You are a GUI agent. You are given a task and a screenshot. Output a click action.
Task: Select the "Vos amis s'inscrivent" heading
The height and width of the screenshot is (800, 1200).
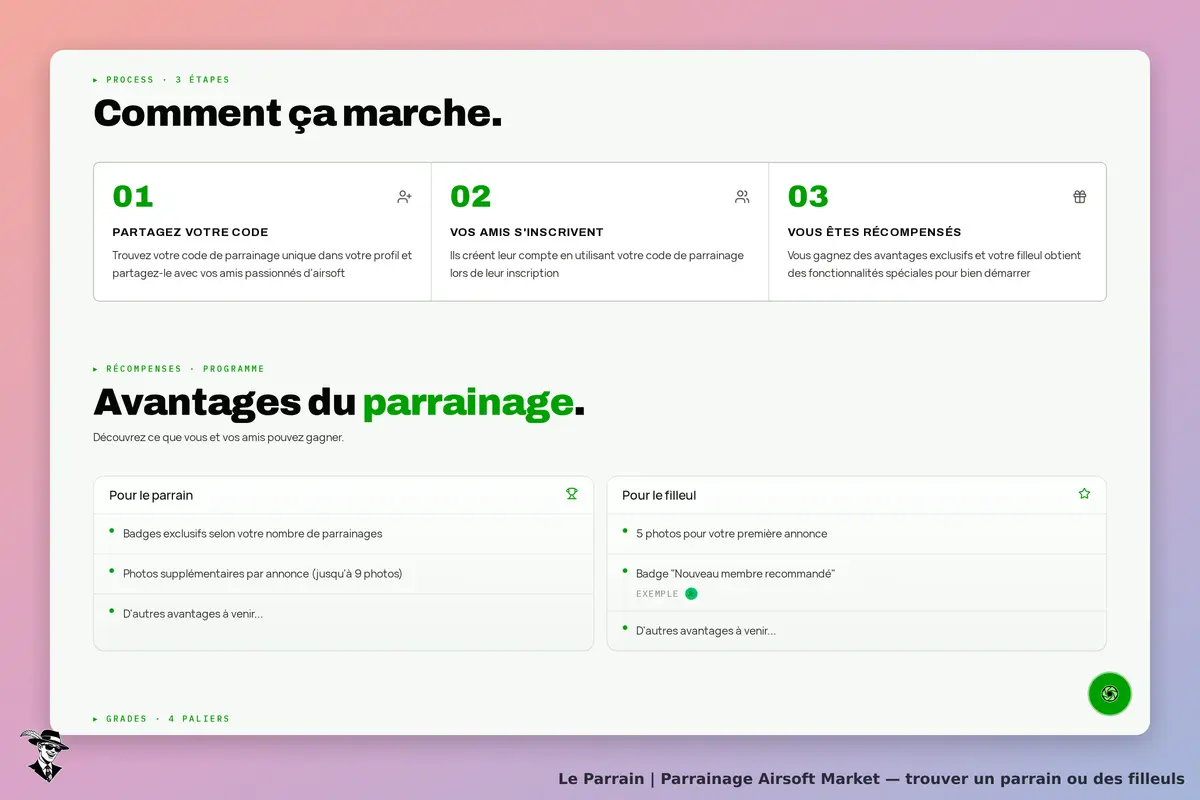527,232
